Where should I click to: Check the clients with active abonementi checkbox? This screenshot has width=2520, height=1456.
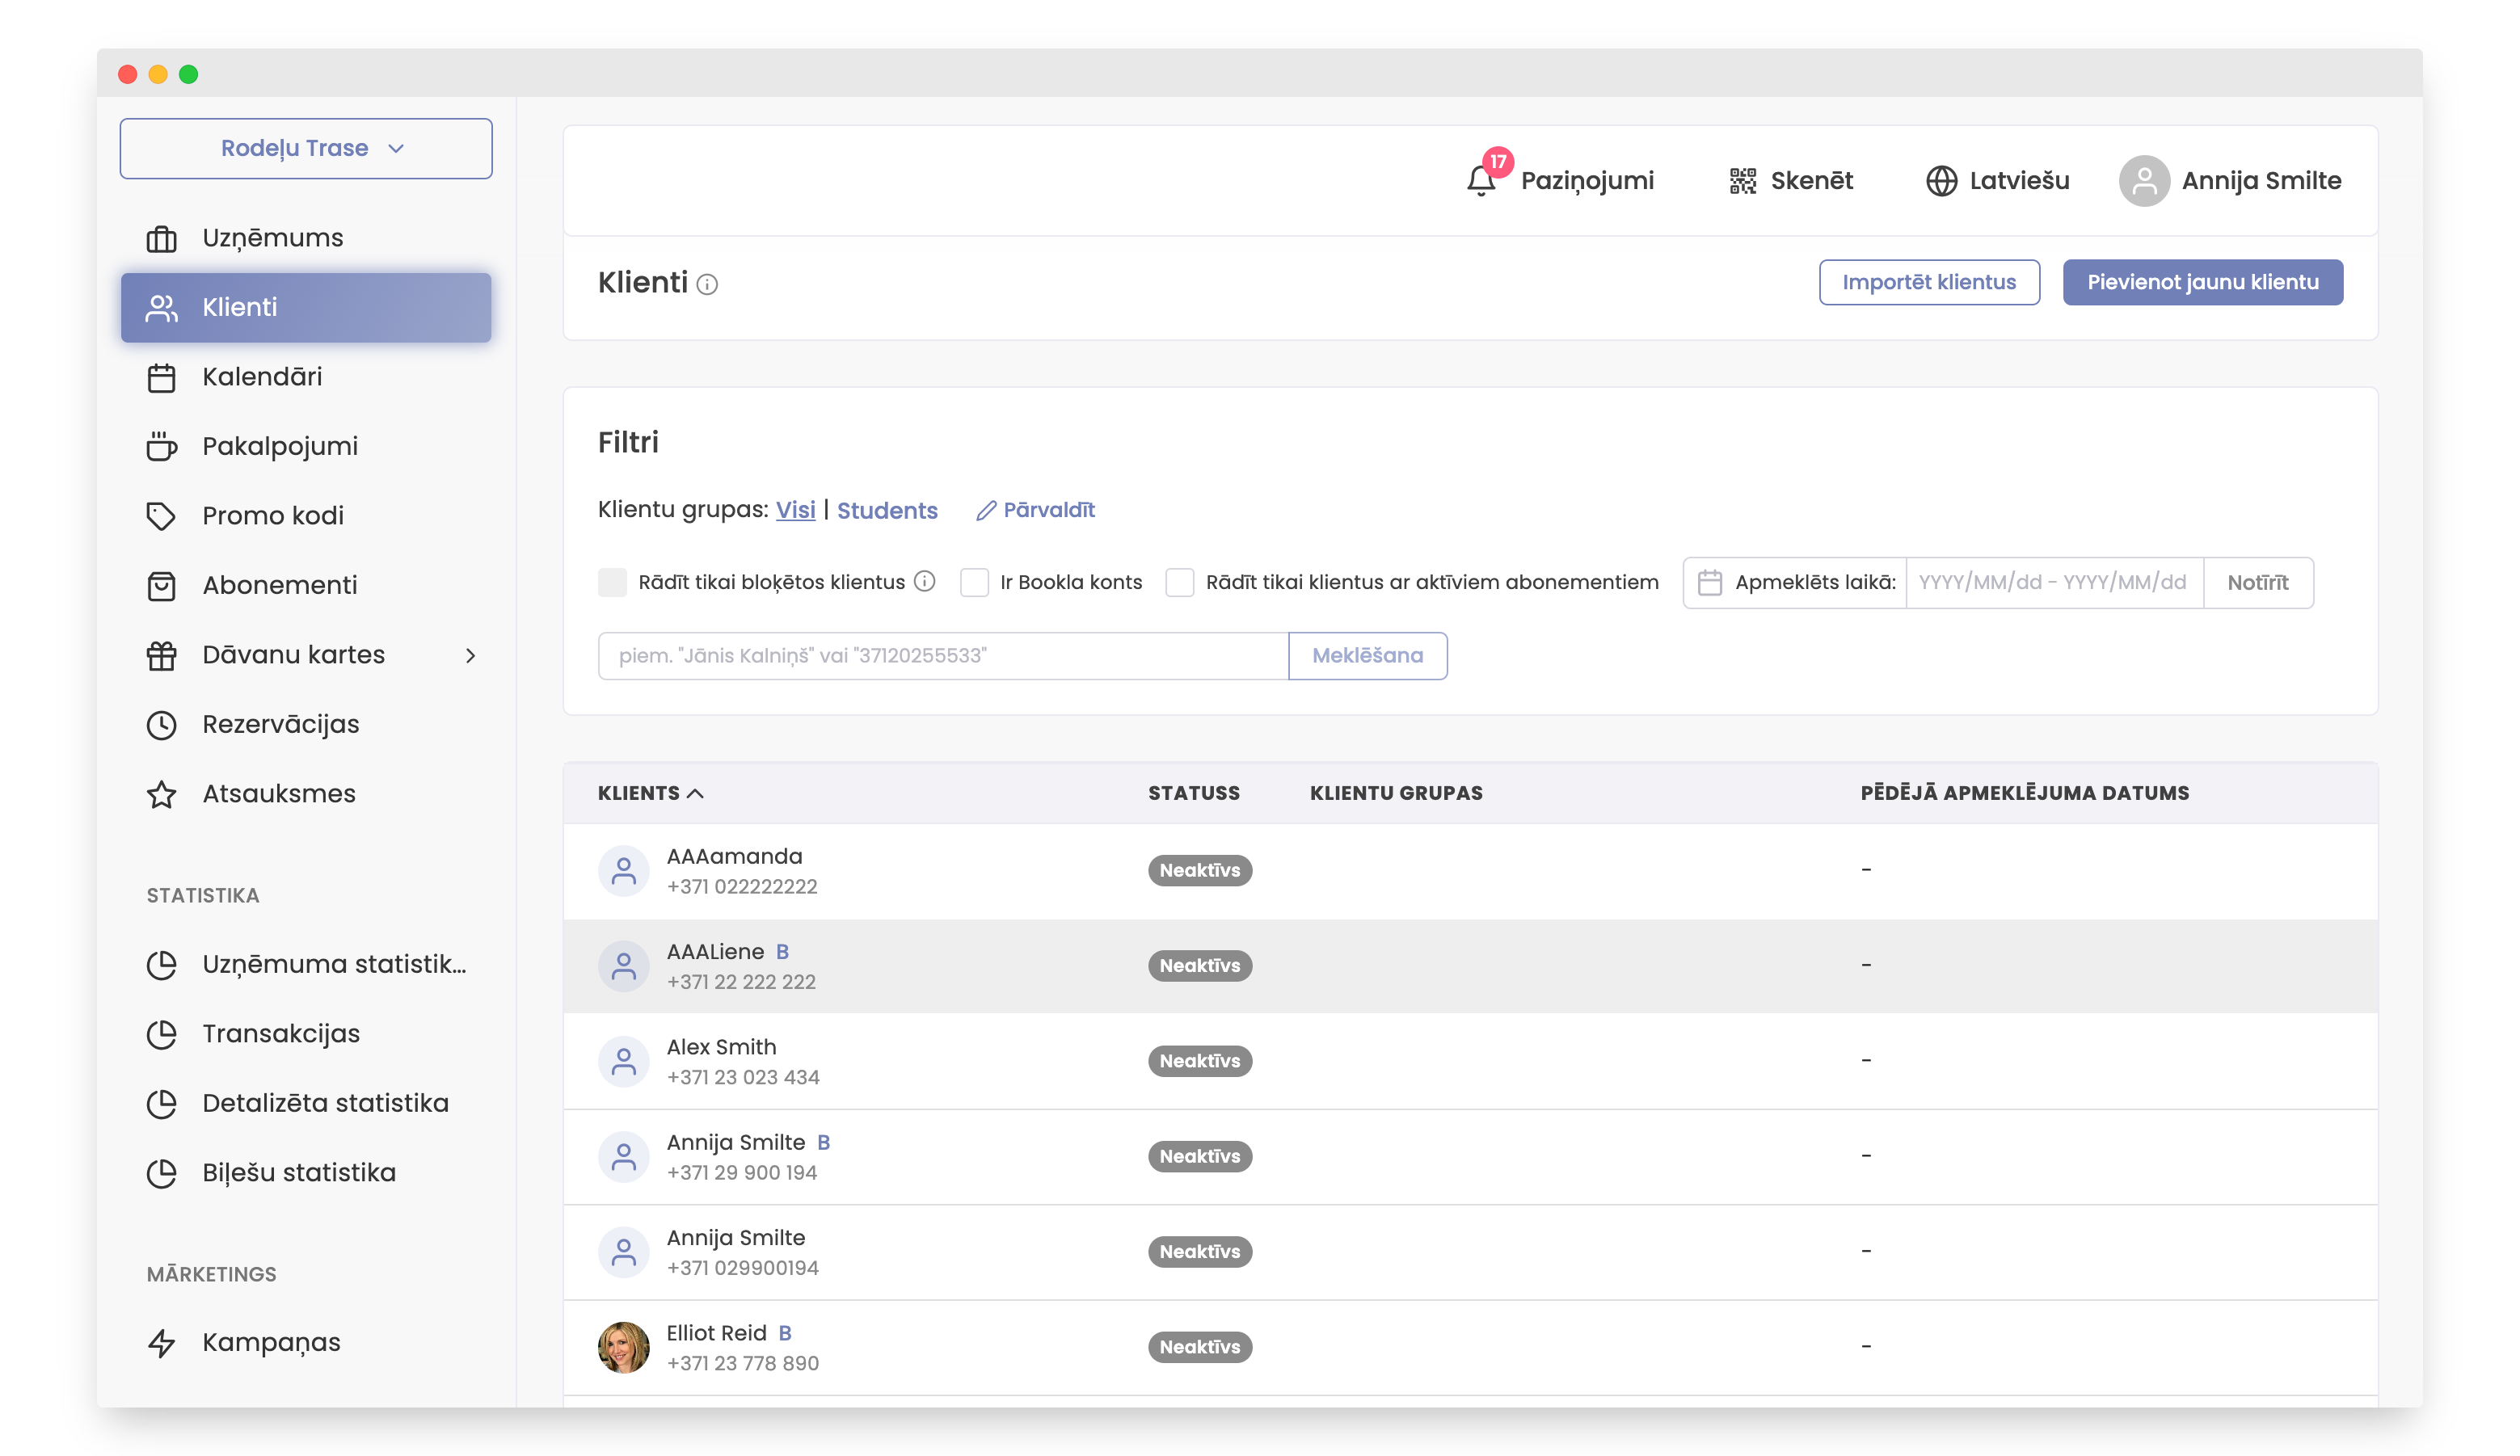pos(1180,582)
